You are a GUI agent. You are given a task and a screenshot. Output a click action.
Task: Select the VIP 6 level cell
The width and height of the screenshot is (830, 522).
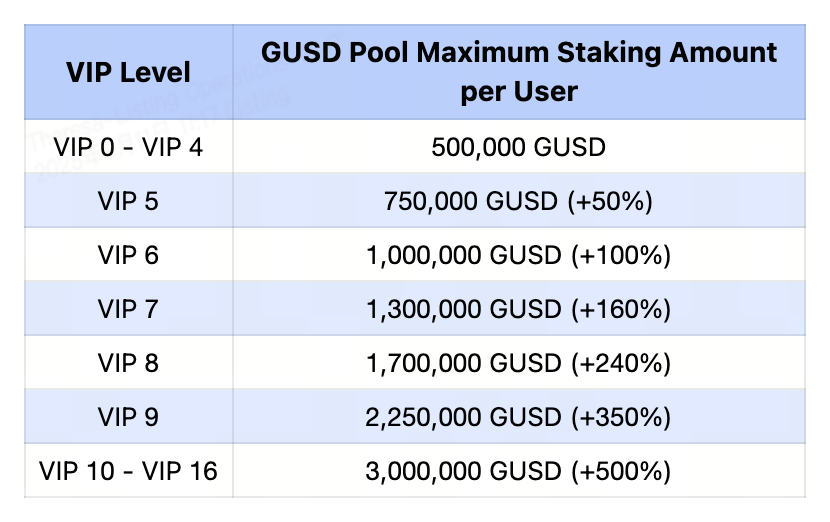(128, 255)
